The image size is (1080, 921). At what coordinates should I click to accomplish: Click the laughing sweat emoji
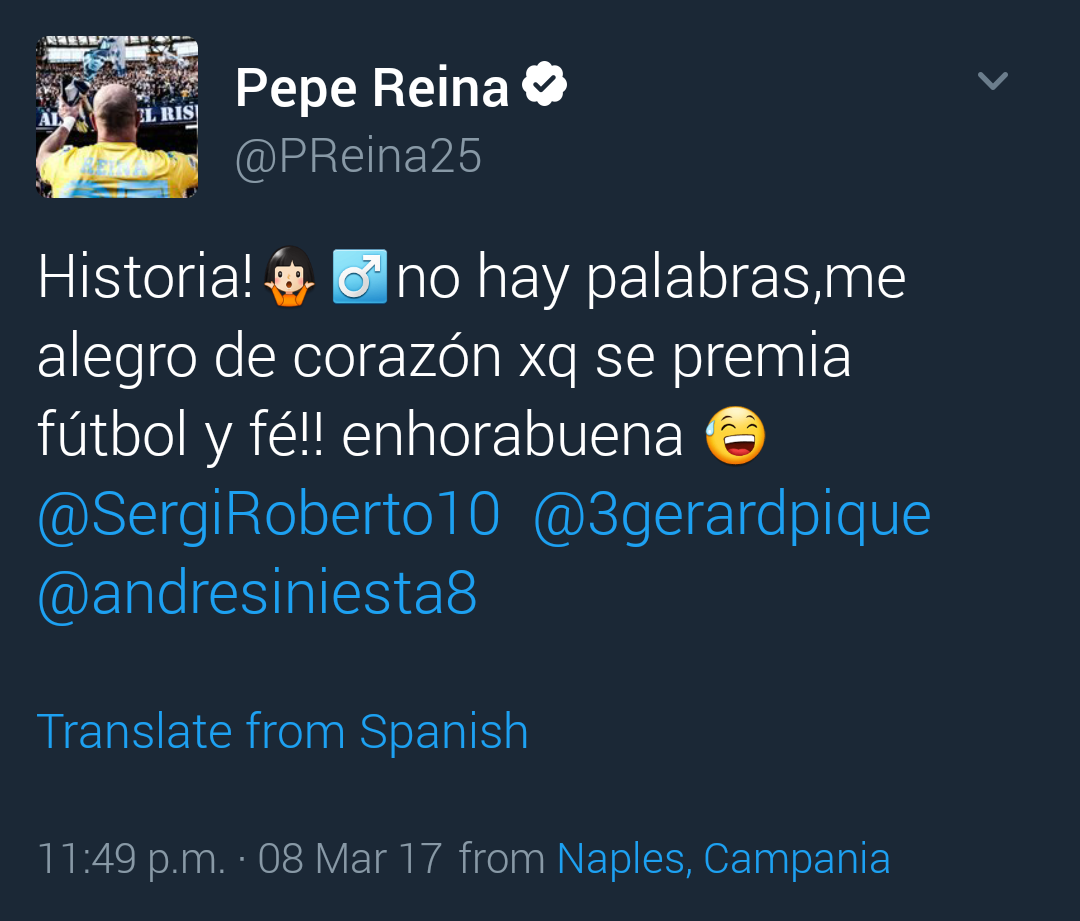tap(735, 437)
